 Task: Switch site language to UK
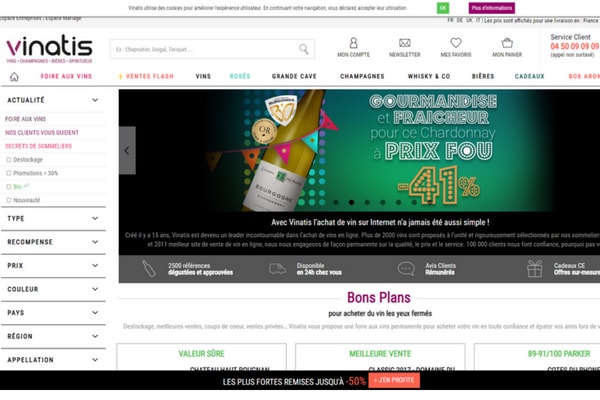469,20
